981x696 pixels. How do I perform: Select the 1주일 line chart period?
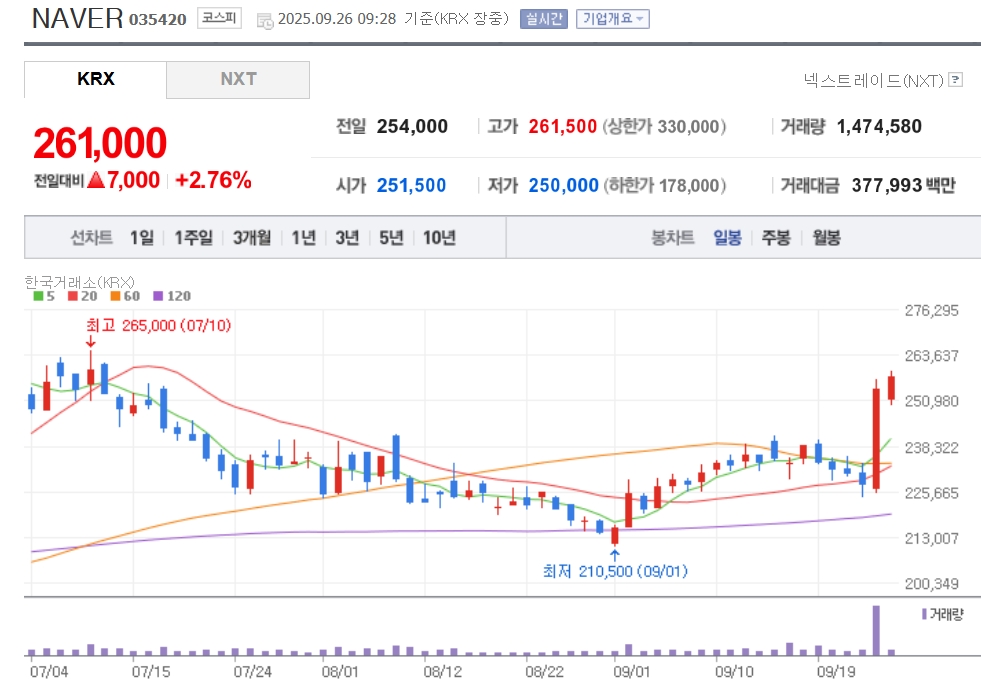(x=193, y=238)
